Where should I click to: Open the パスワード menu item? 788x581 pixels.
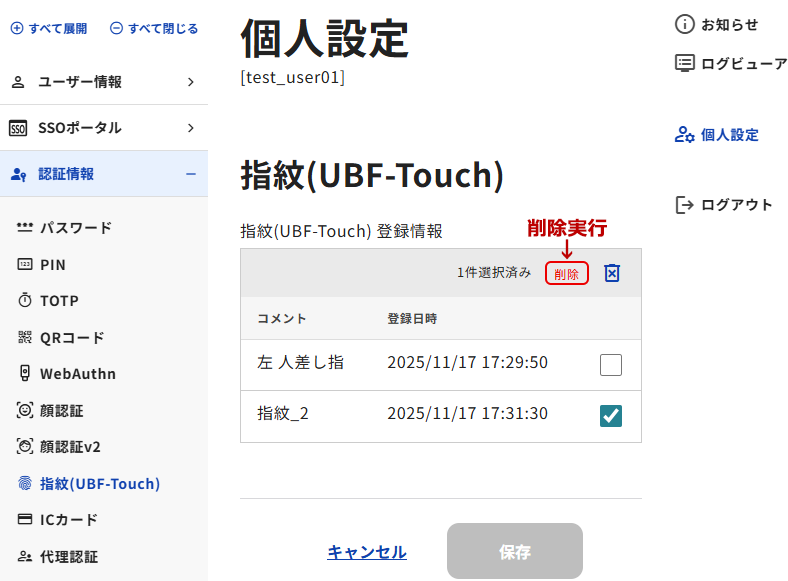[75, 228]
